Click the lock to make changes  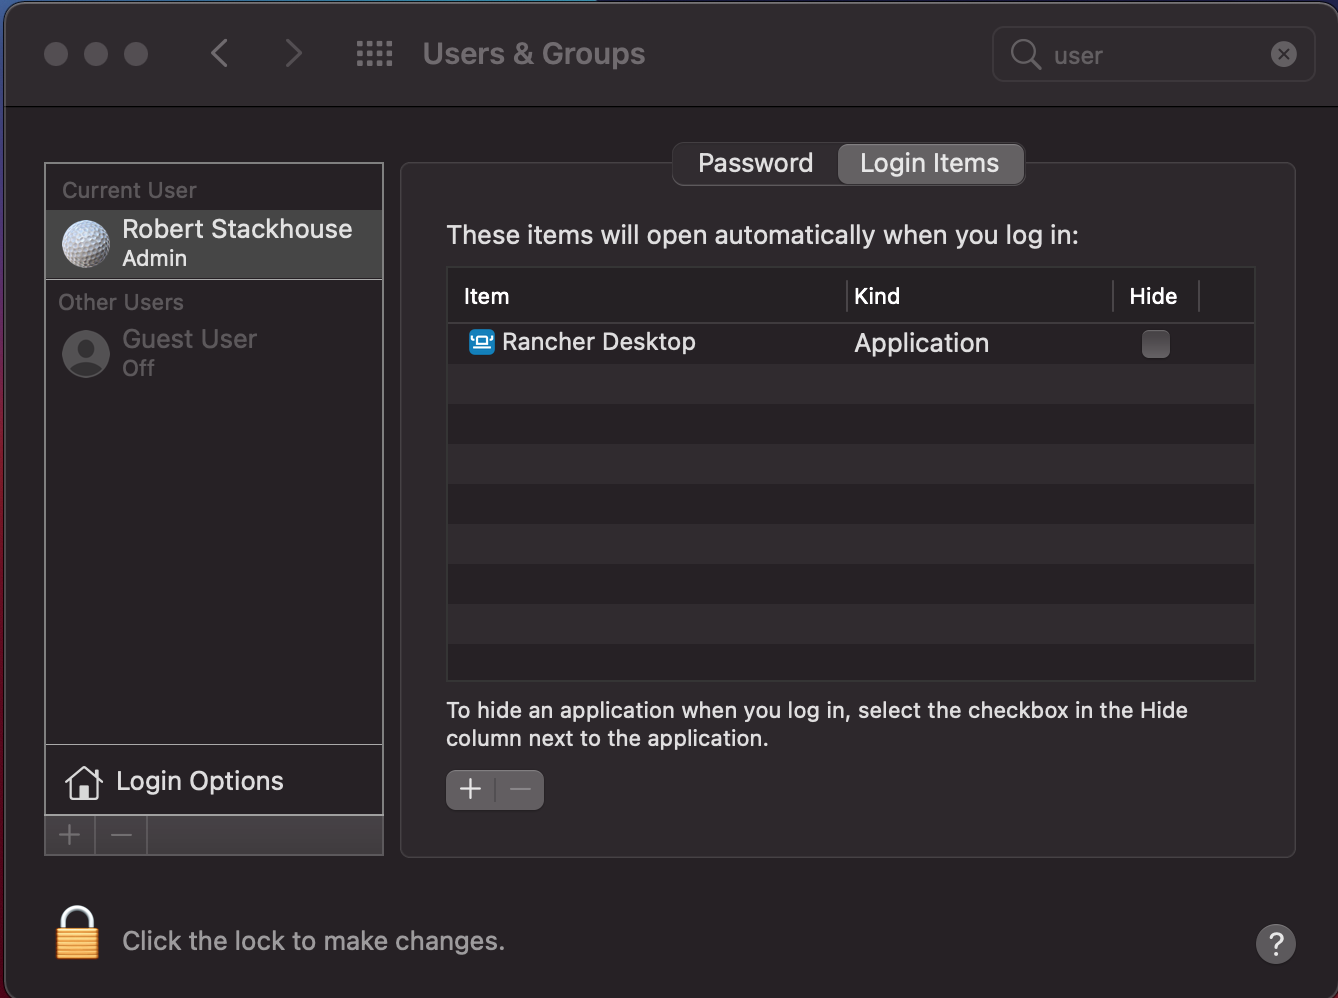click(x=77, y=933)
